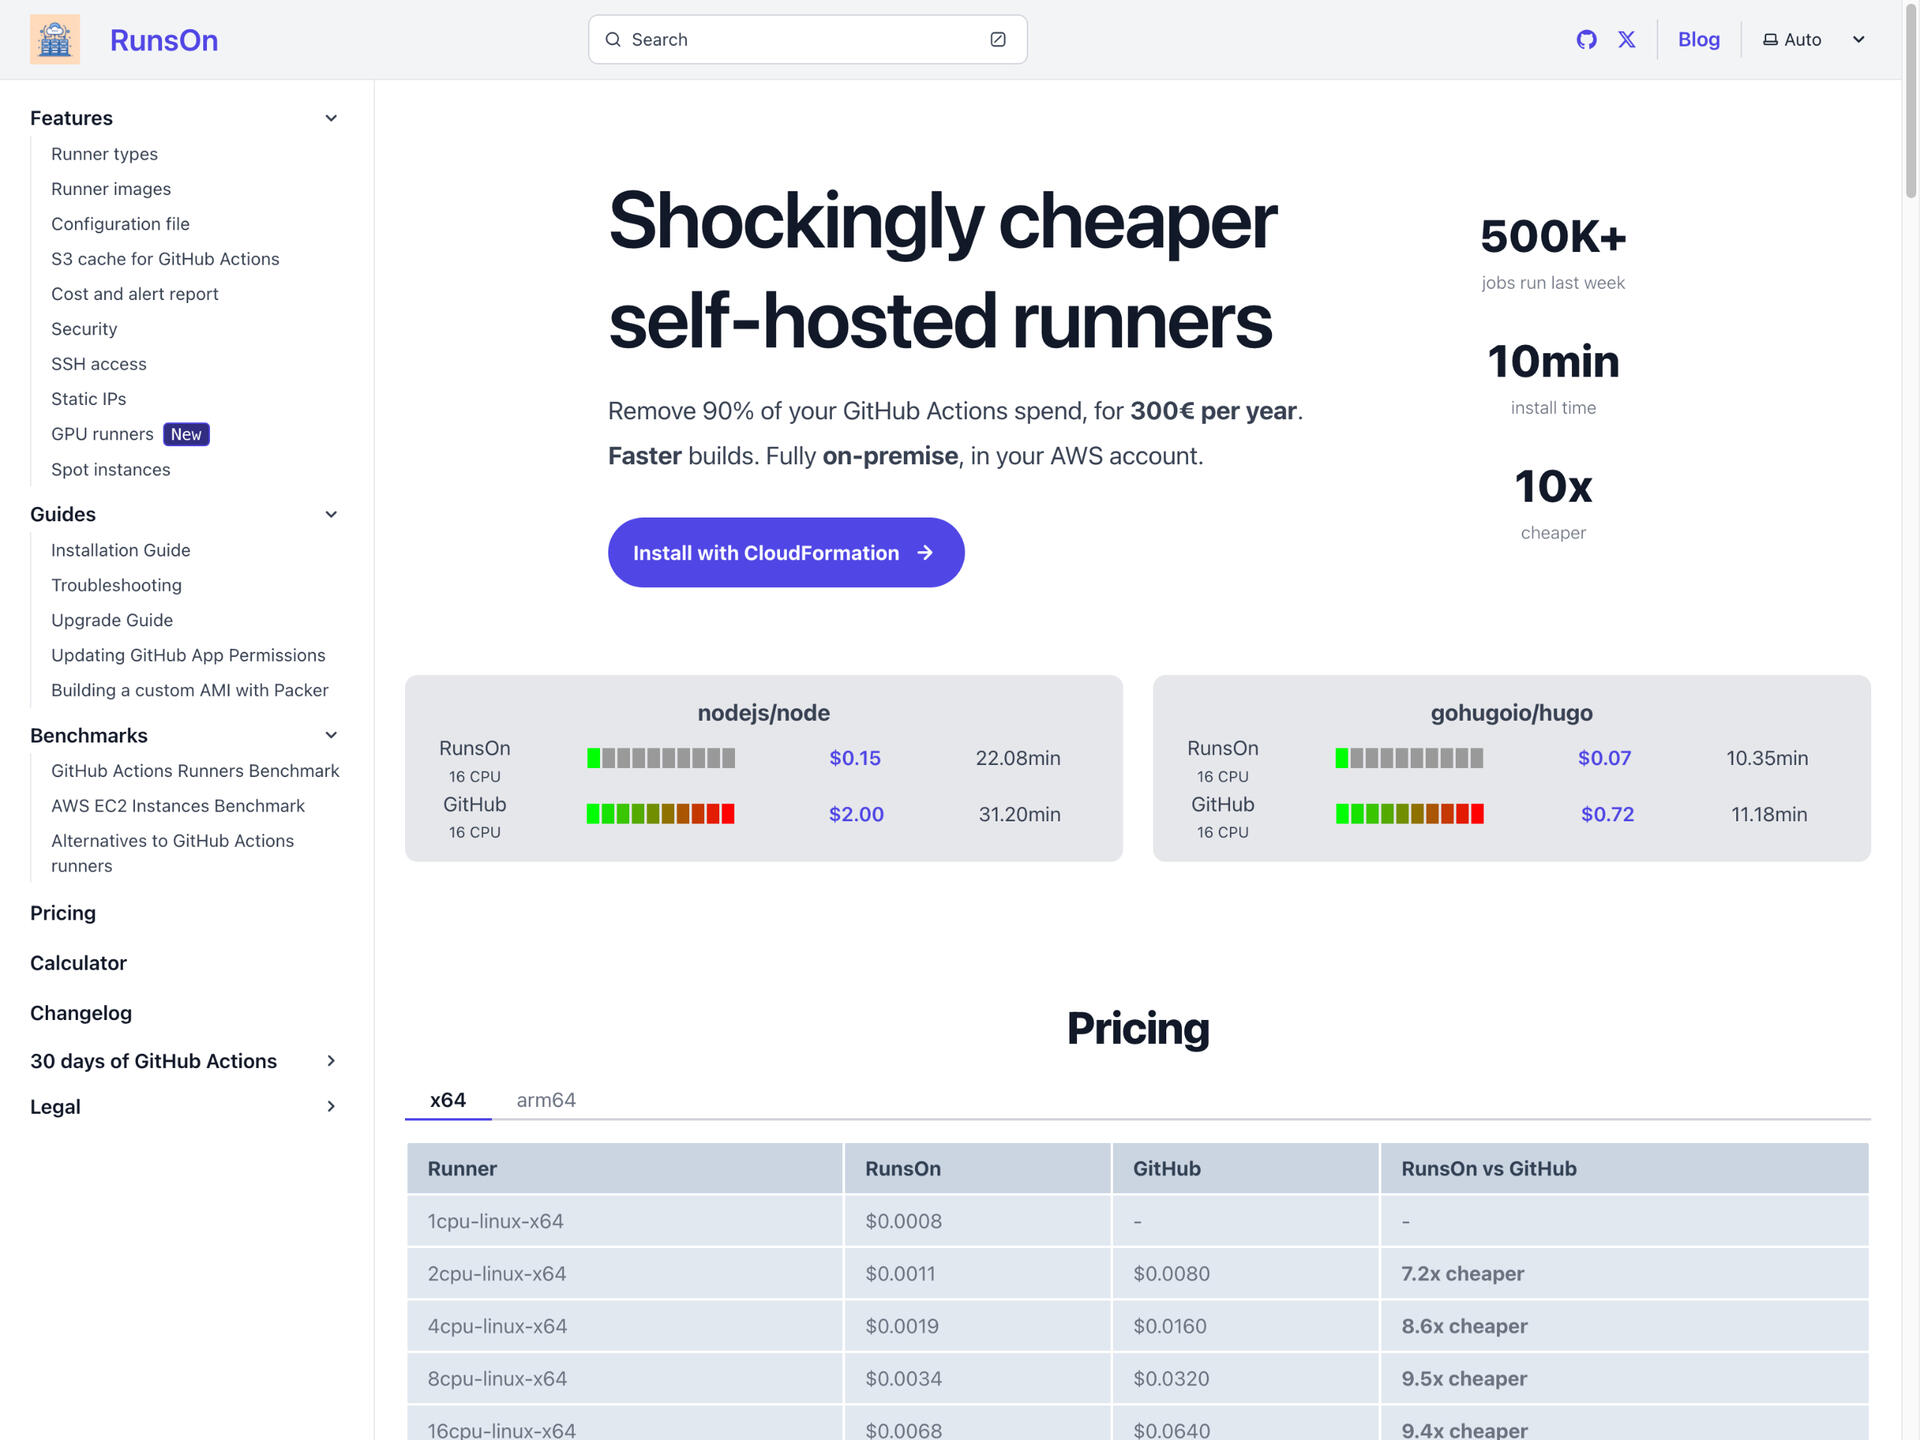Click Install with CloudFormation
This screenshot has height=1440, width=1920.
pos(786,552)
